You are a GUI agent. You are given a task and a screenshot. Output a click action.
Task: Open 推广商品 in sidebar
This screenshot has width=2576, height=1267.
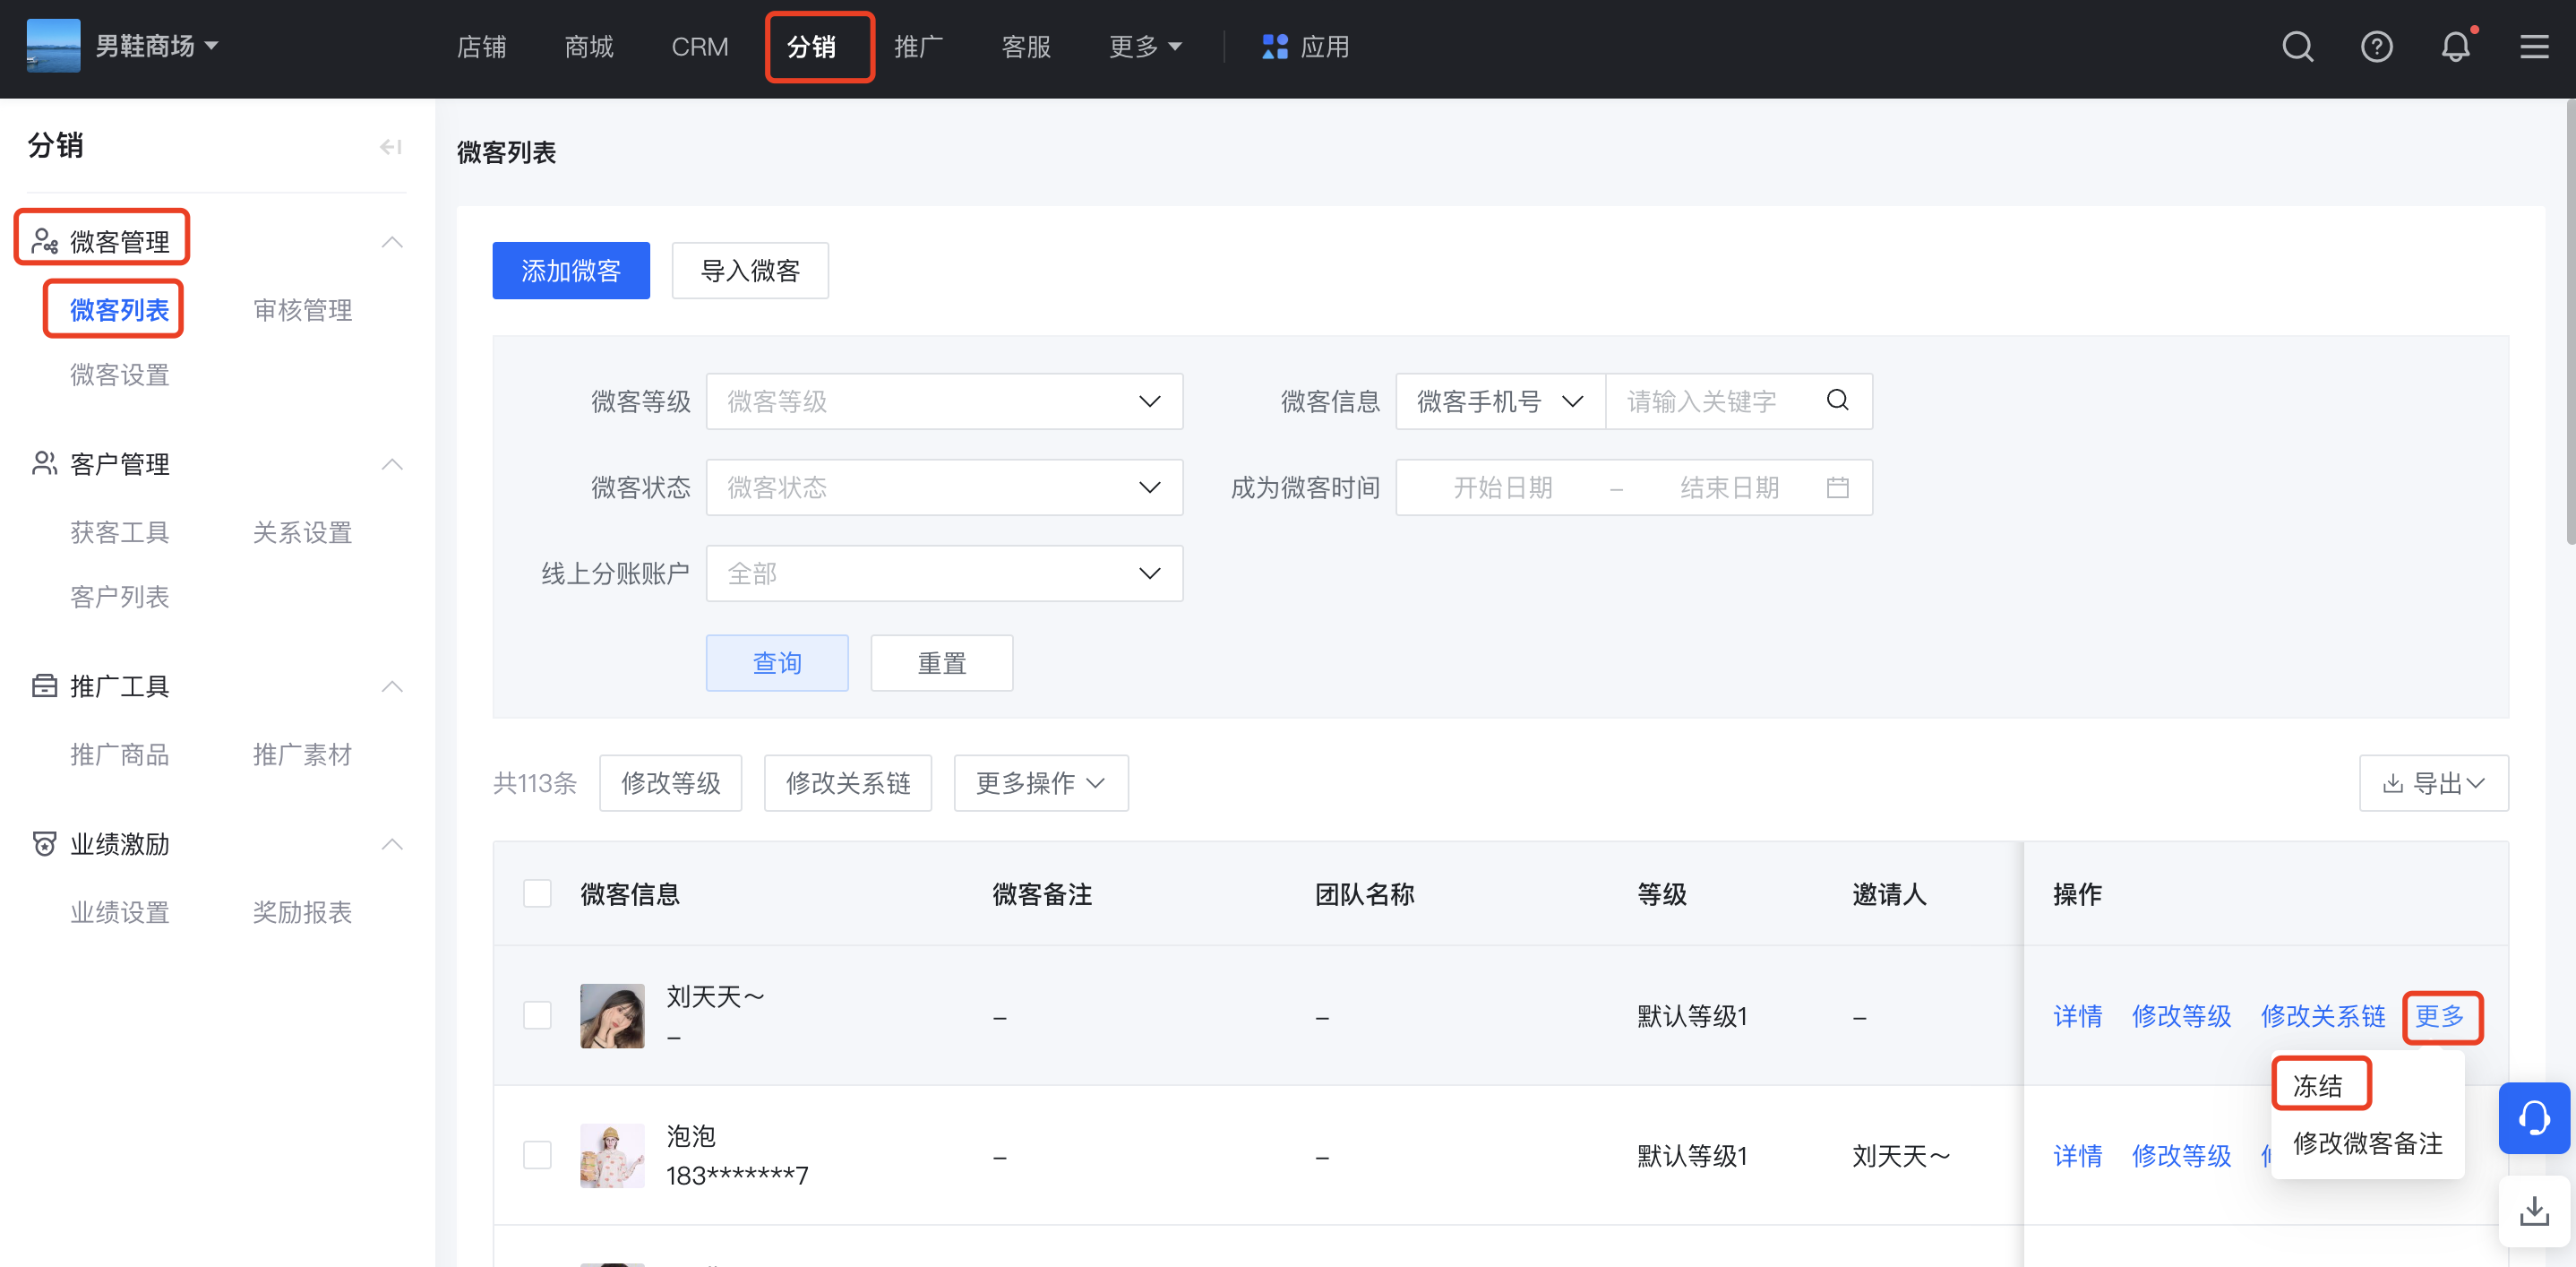[119, 754]
